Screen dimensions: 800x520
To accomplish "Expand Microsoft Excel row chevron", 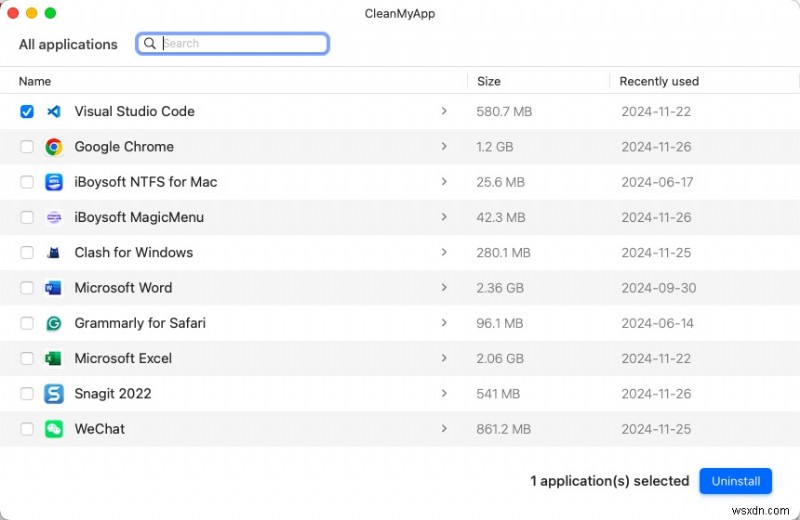I will 444,358.
